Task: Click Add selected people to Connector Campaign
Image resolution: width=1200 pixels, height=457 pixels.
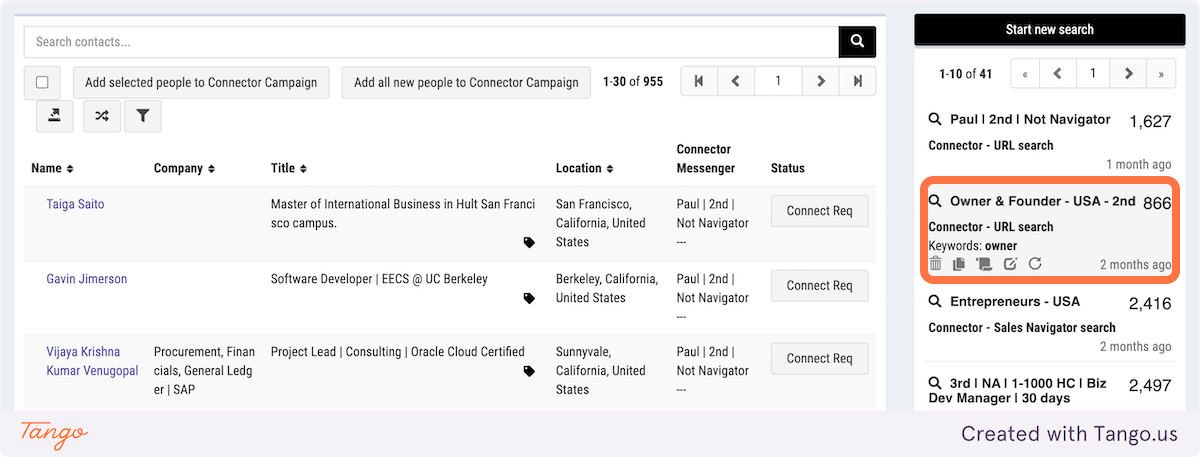Action: tap(201, 82)
